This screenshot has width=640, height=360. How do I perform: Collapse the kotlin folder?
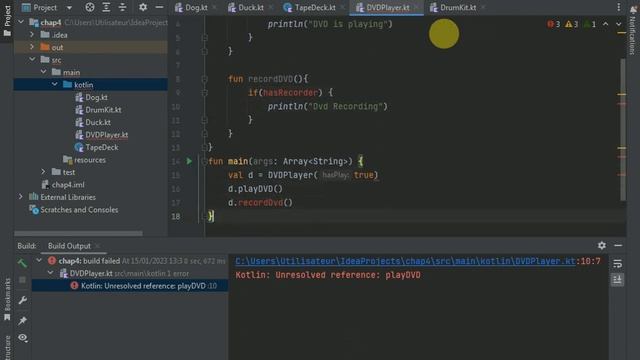[x=55, y=84]
